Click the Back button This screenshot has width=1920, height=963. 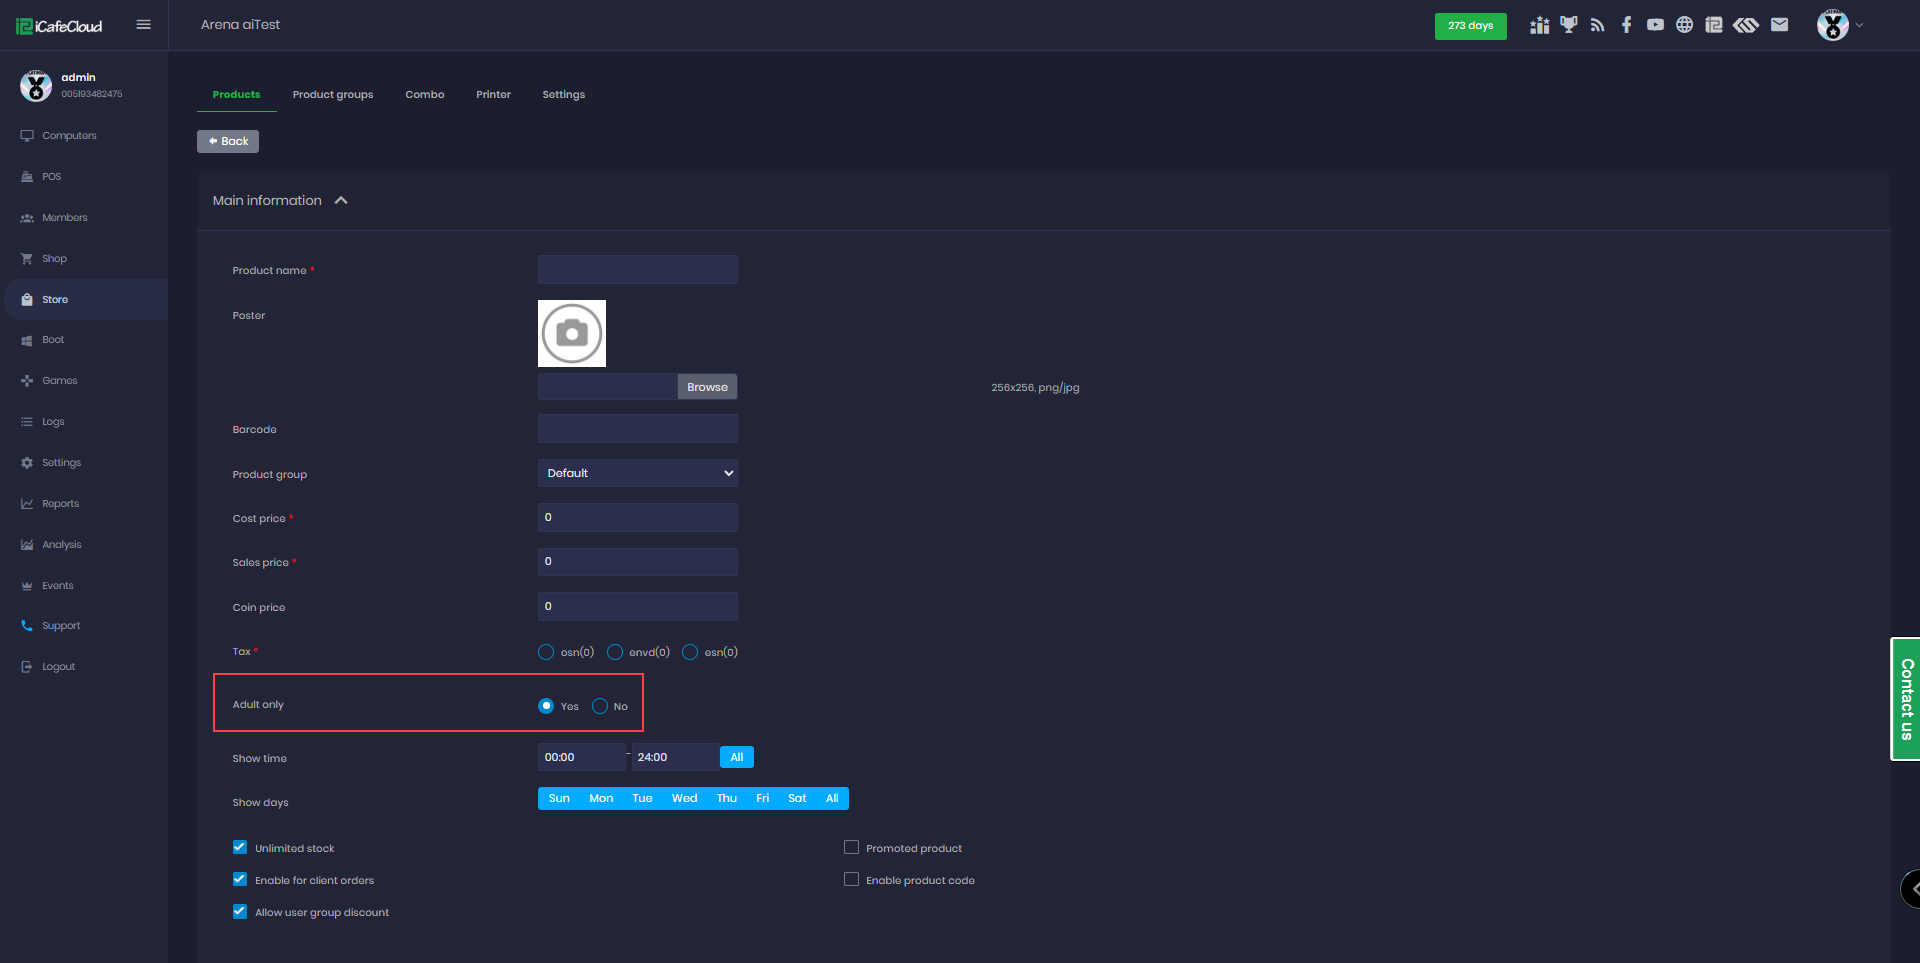[x=228, y=141]
